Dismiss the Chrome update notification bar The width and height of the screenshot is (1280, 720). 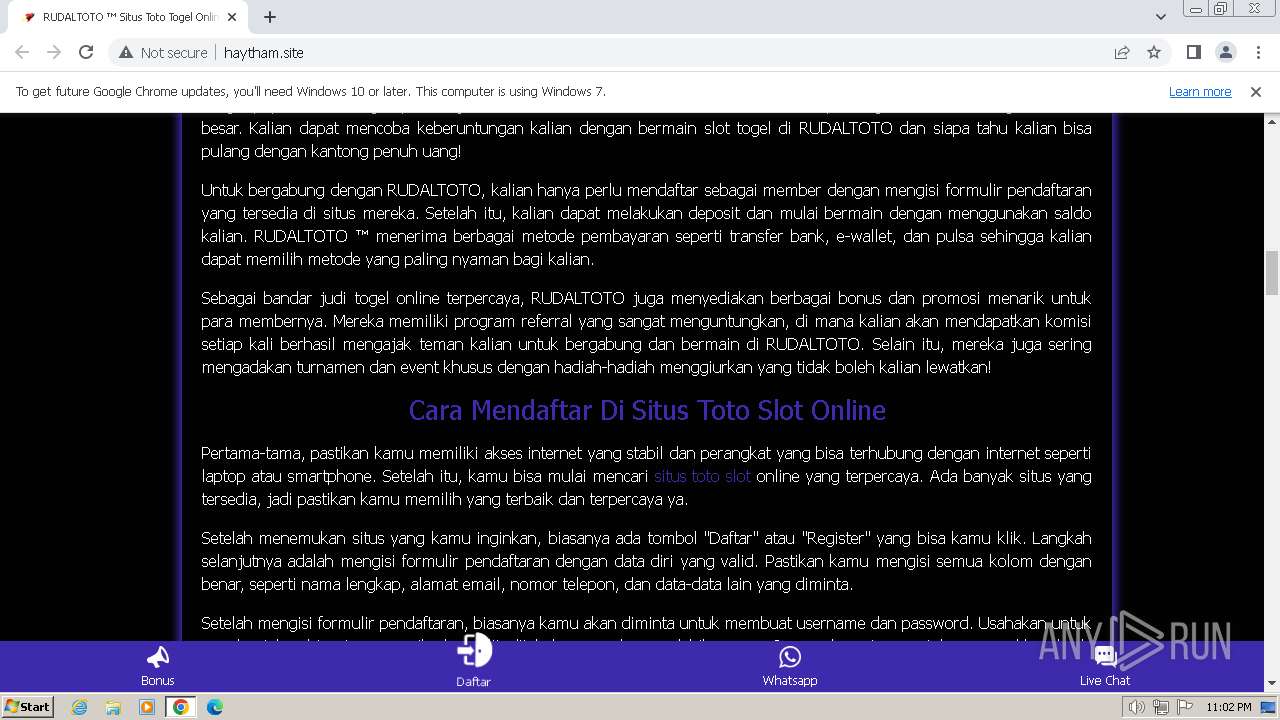tap(1256, 91)
